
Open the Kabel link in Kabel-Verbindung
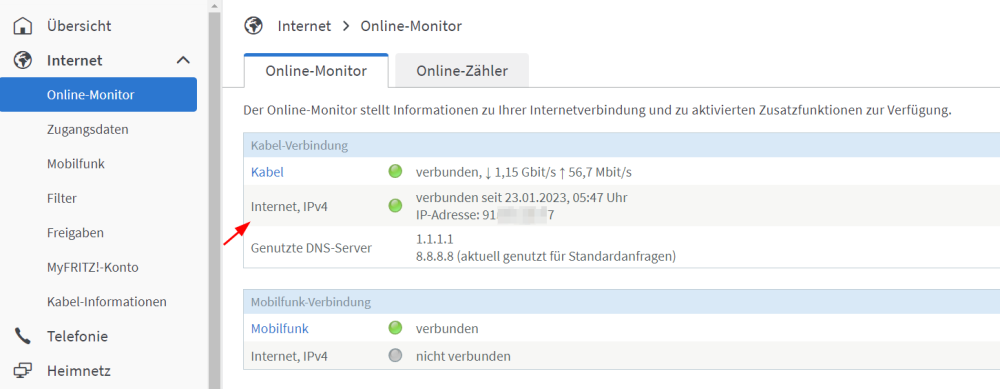[x=267, y=172]
